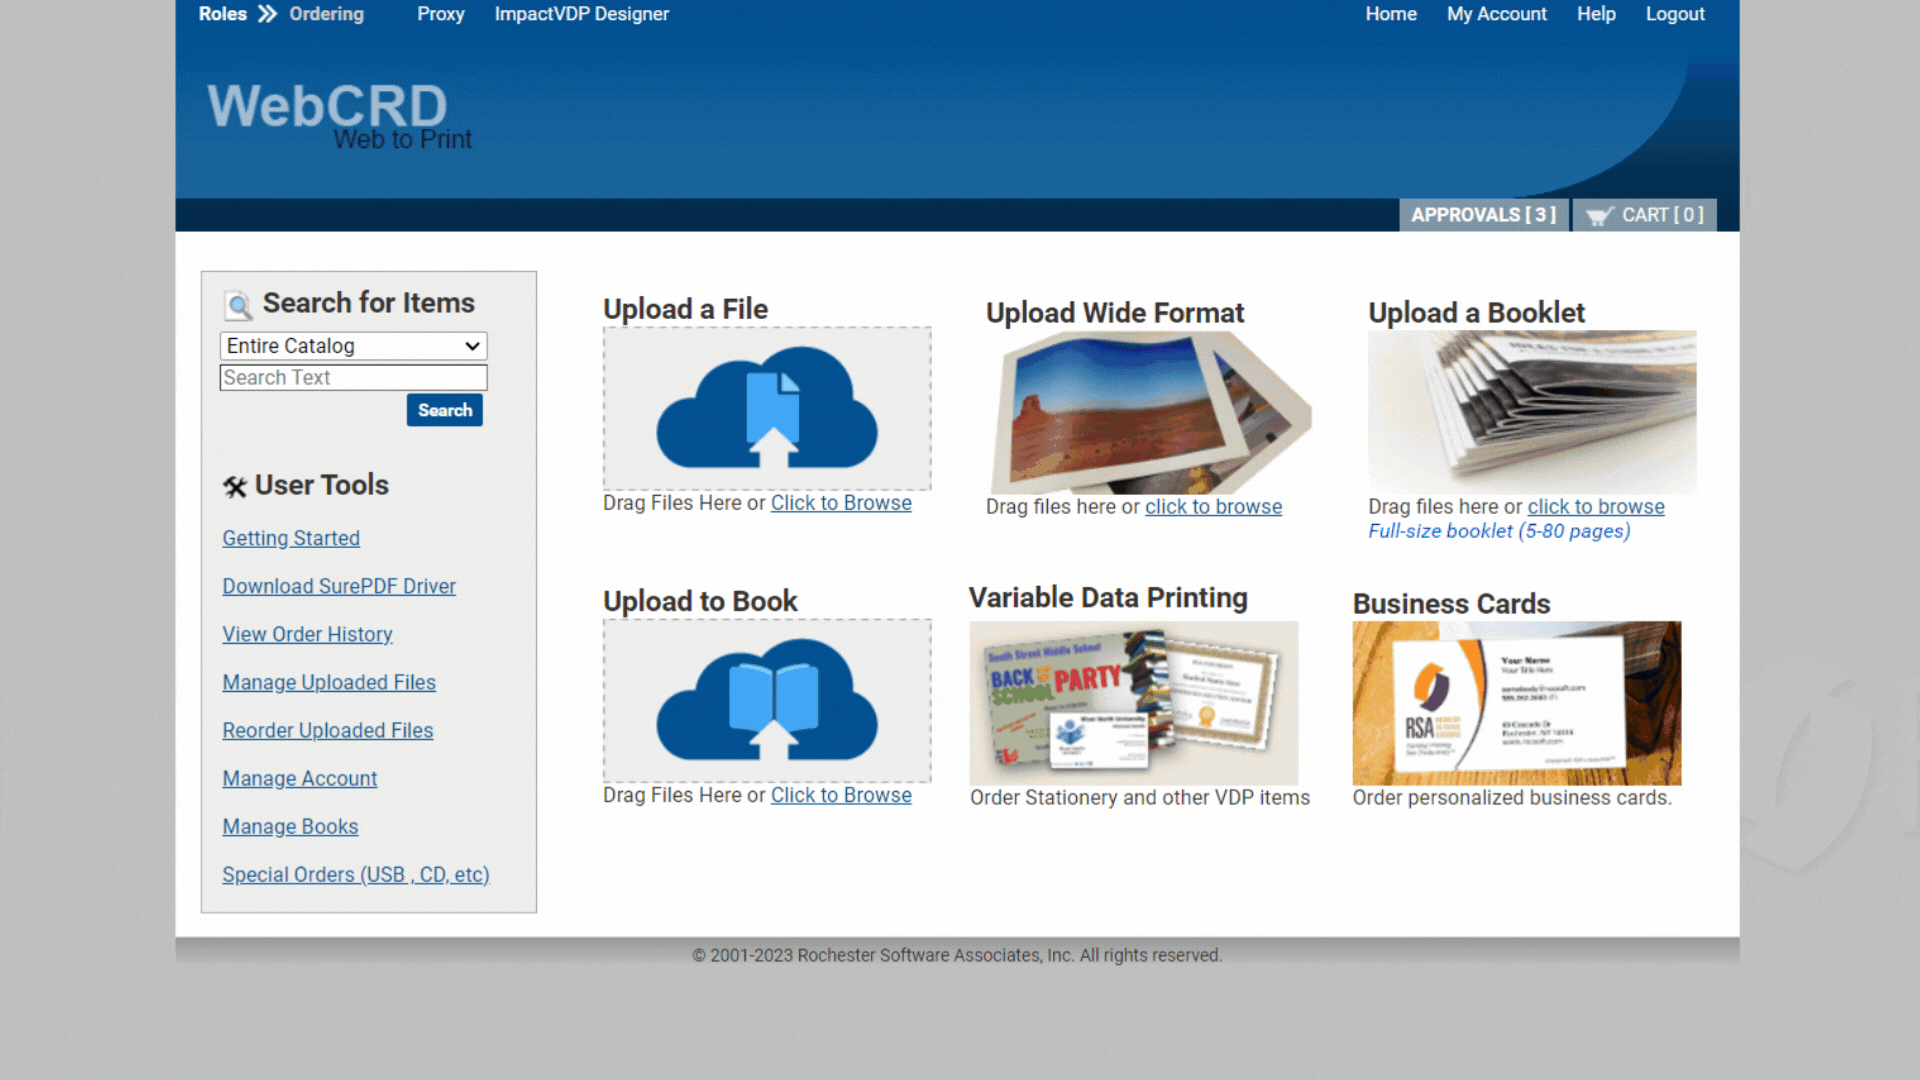Image resolution: width=1920 pixels, height=1080 pixels.
Task: Open the Manage Books link
Action: point(290,826)
